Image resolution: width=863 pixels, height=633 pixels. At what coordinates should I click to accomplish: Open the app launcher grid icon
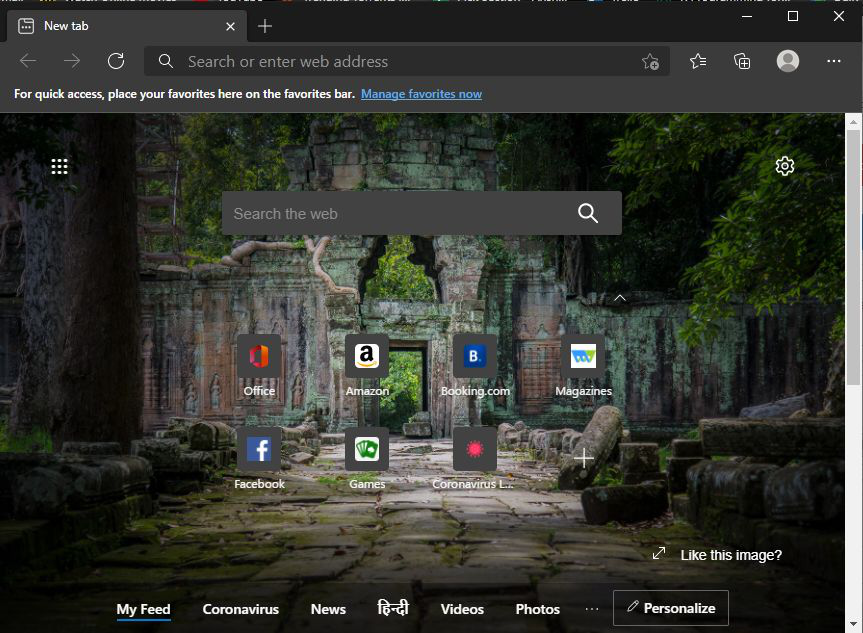59,166
